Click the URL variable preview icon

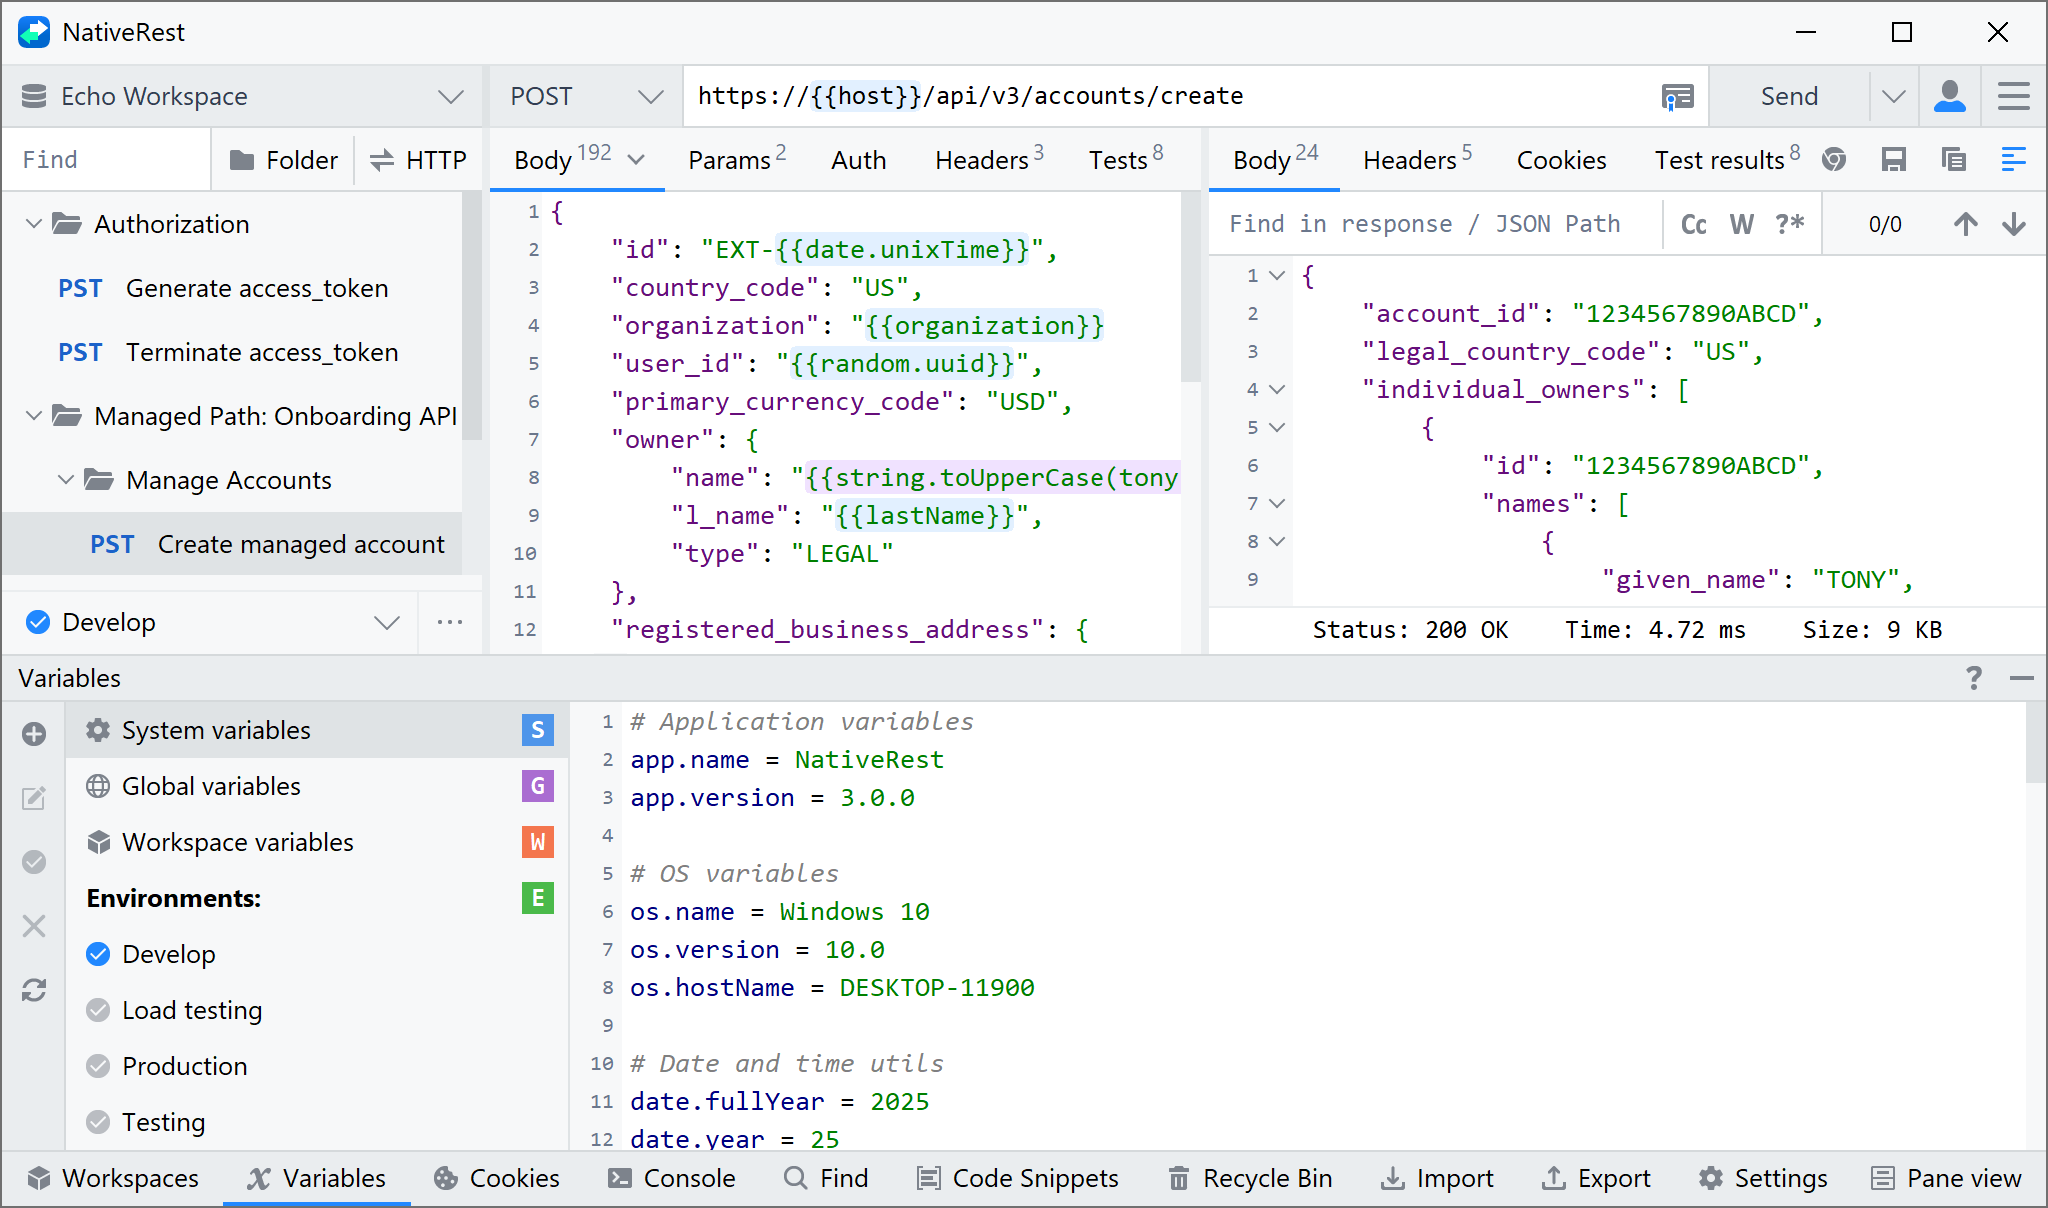click(x=1677, y=97)
